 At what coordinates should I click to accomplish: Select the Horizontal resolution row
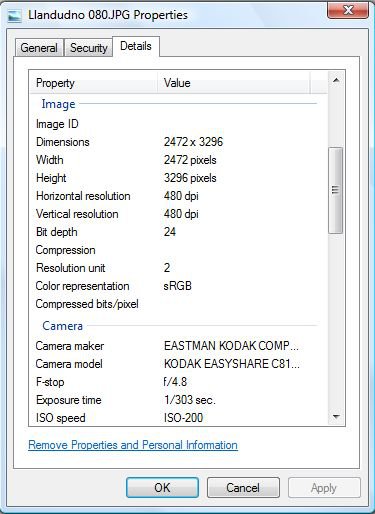[179, 196]
